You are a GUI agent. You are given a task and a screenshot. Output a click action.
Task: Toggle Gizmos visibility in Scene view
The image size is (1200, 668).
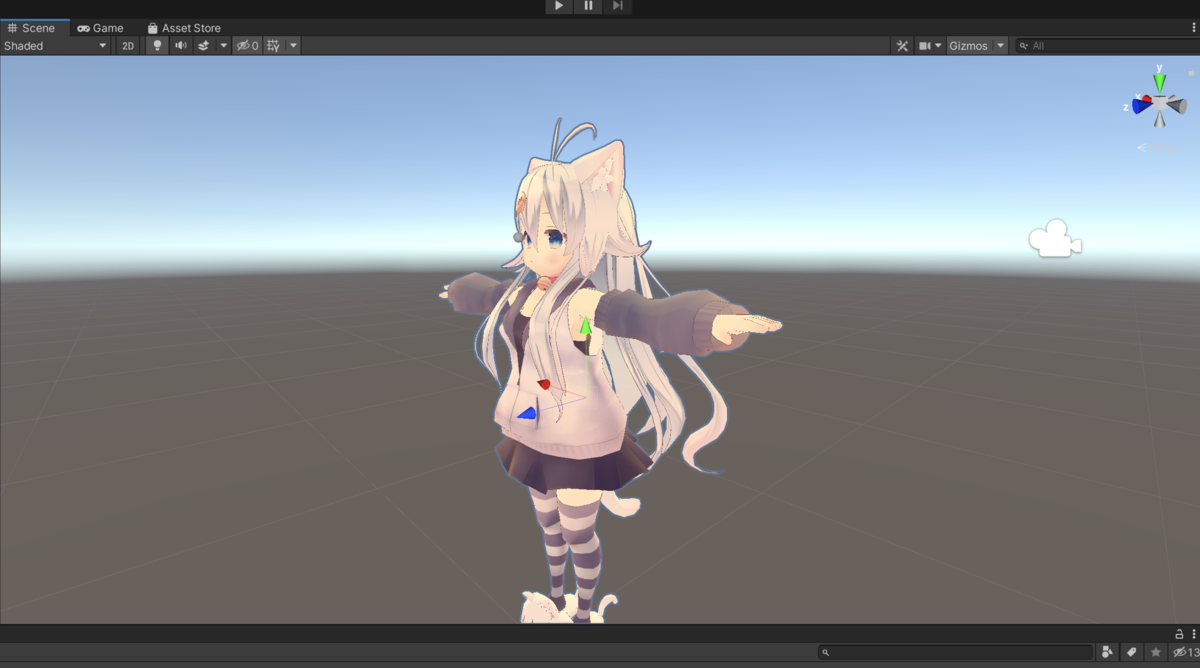coord(970,45)
